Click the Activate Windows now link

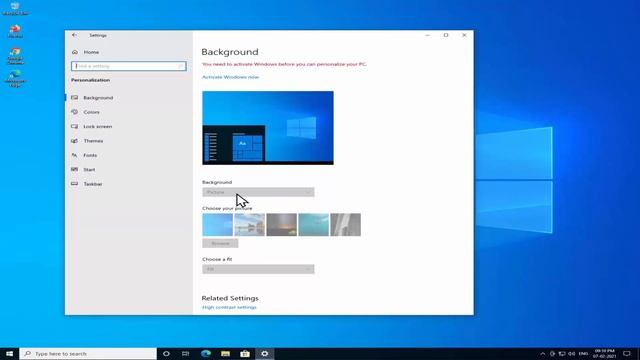(231, 77)
